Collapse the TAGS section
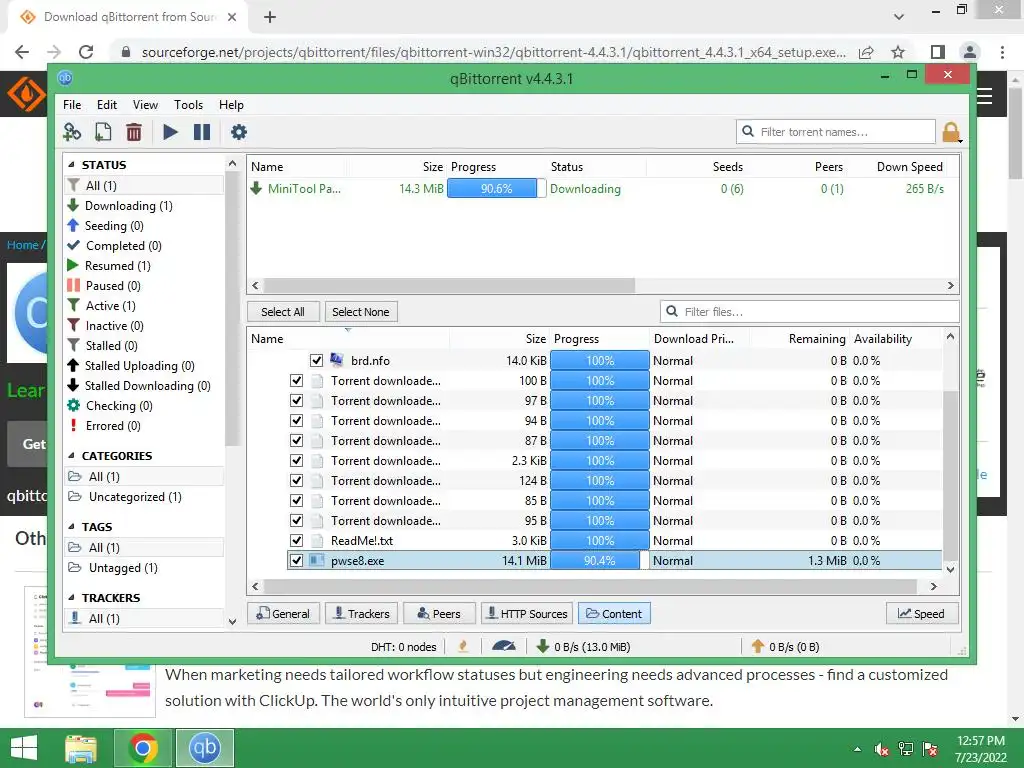This screenshot has width=1024, height=768. click(71, 526)
